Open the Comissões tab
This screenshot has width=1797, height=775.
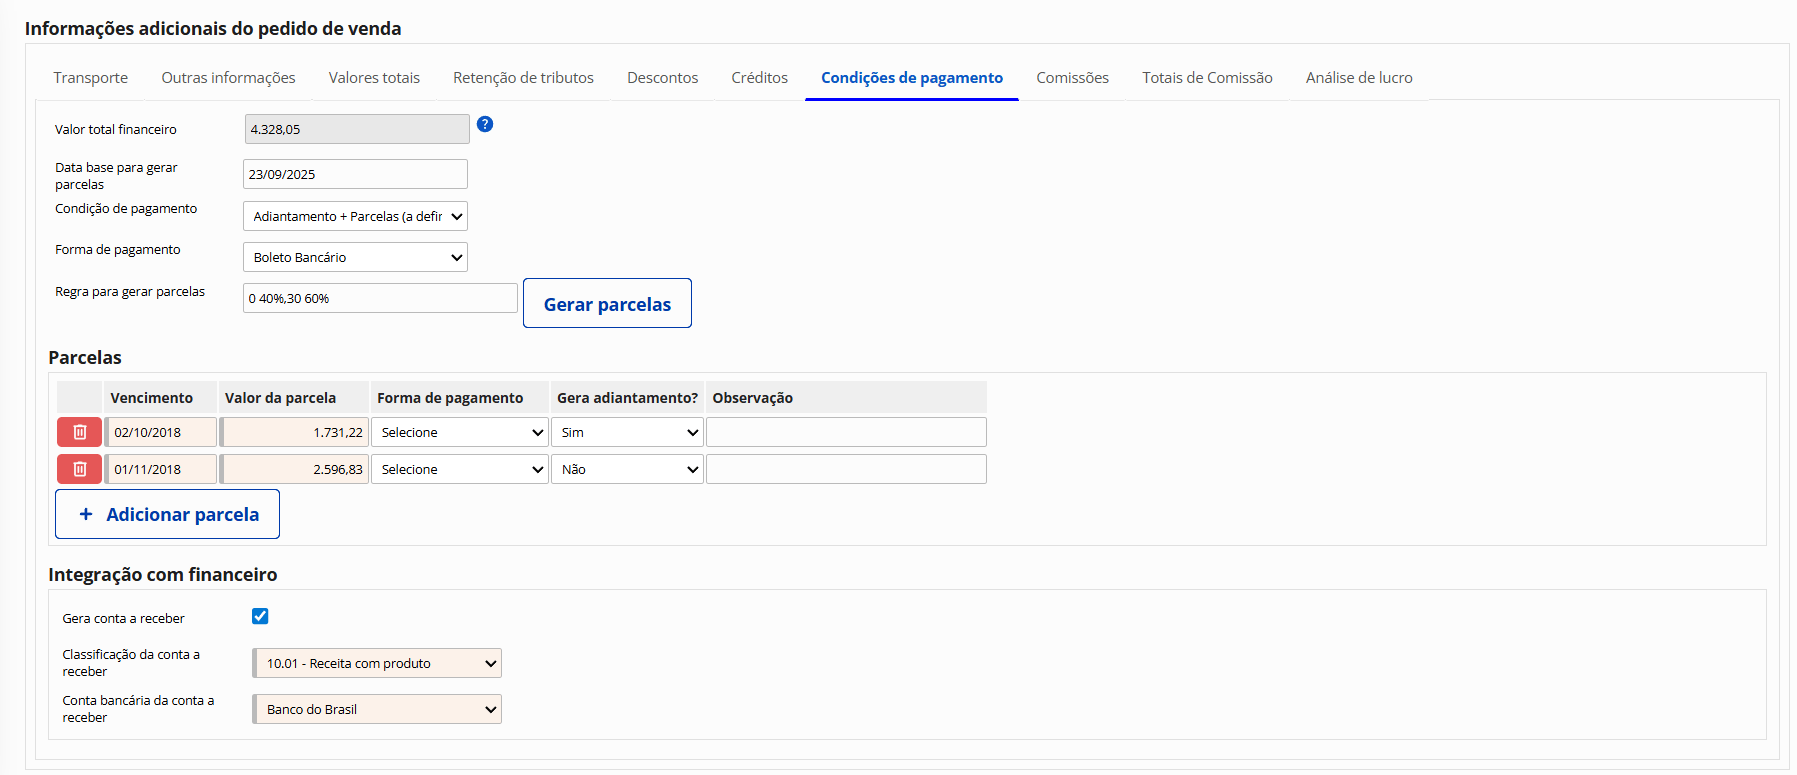[1072, 78]
